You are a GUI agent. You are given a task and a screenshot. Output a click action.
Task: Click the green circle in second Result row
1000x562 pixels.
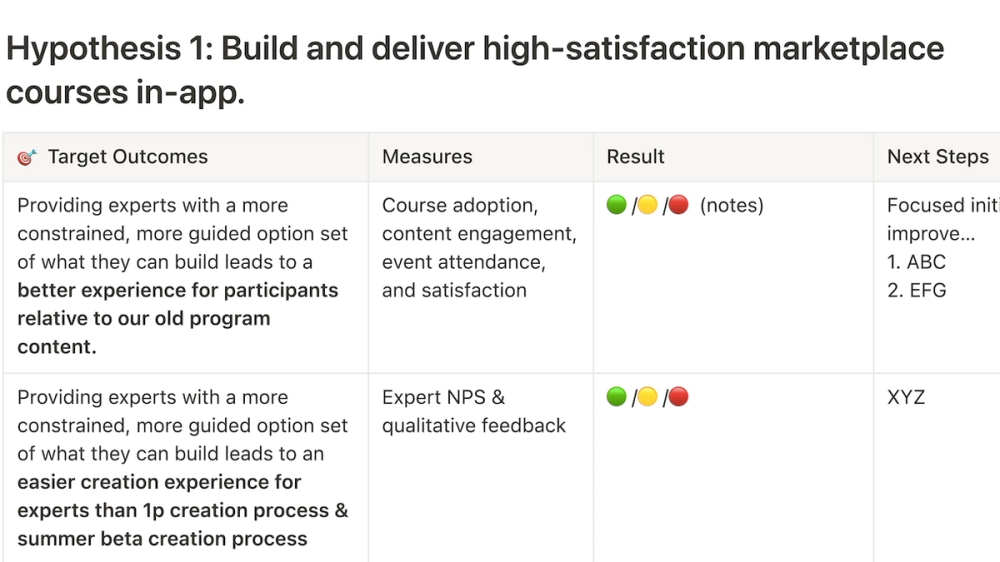[x=616, y=397]
